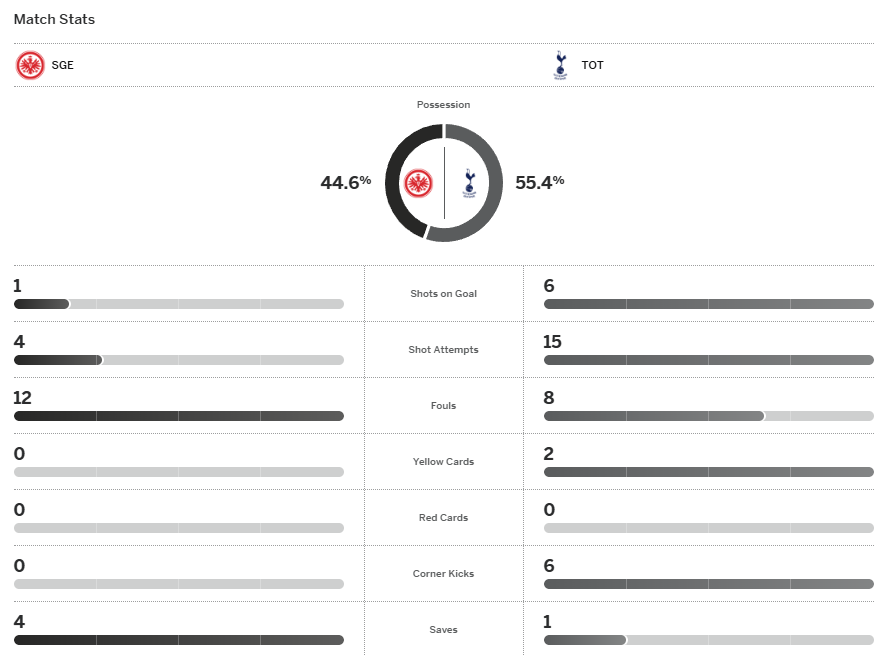Click the gray TOT segment of the possession ring
Viewport: 890px width, 655px height.
[x=491, y=183]
